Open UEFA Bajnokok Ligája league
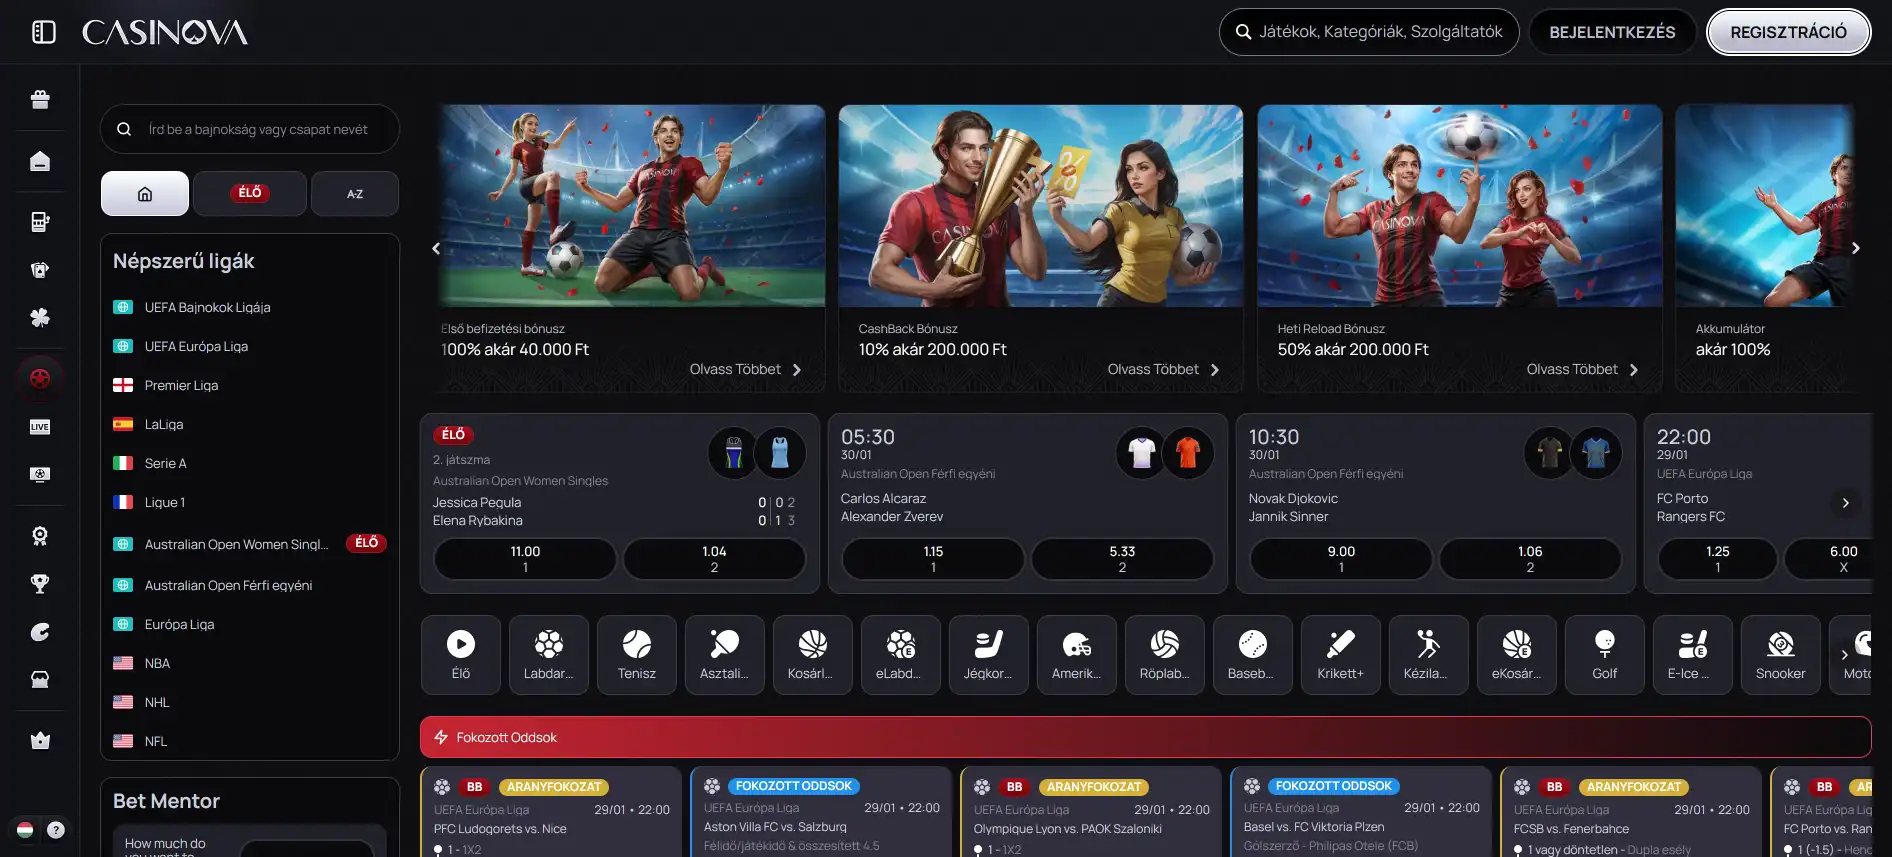 250,307
